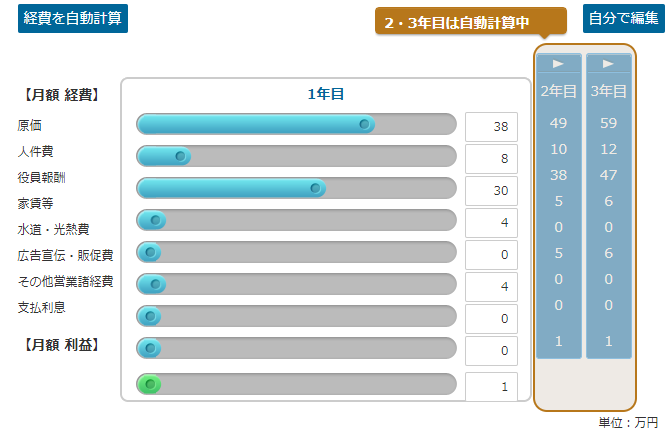Click the 月額利益 value field showing 1
Image resolution: width=671 pixels, height=431 pixels.
tap(491, 386)
